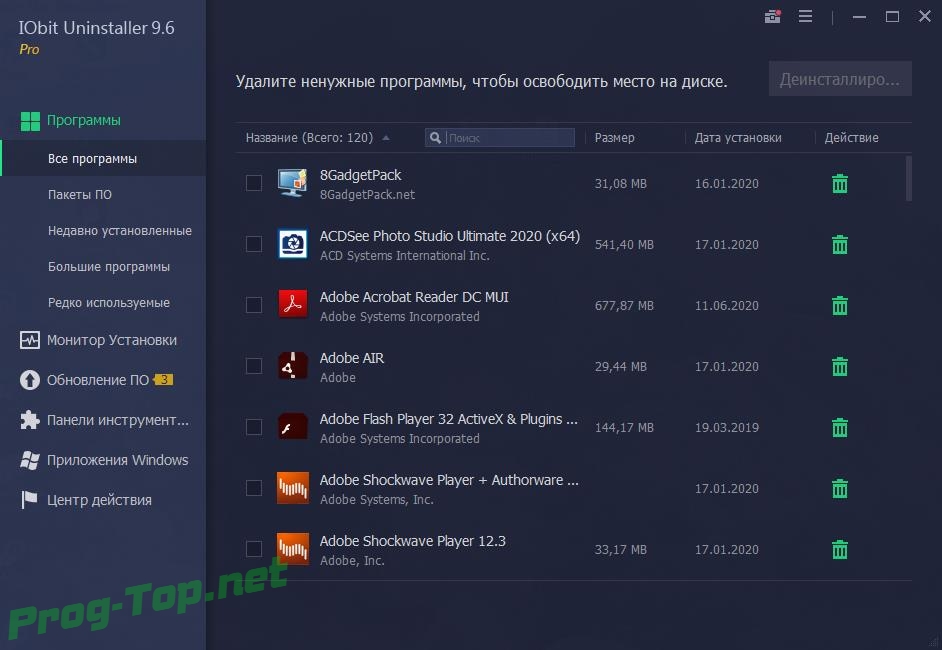
Task: Tick Adobe Shockwave Player + Authorware checkbox
Action: pos(254,488)
